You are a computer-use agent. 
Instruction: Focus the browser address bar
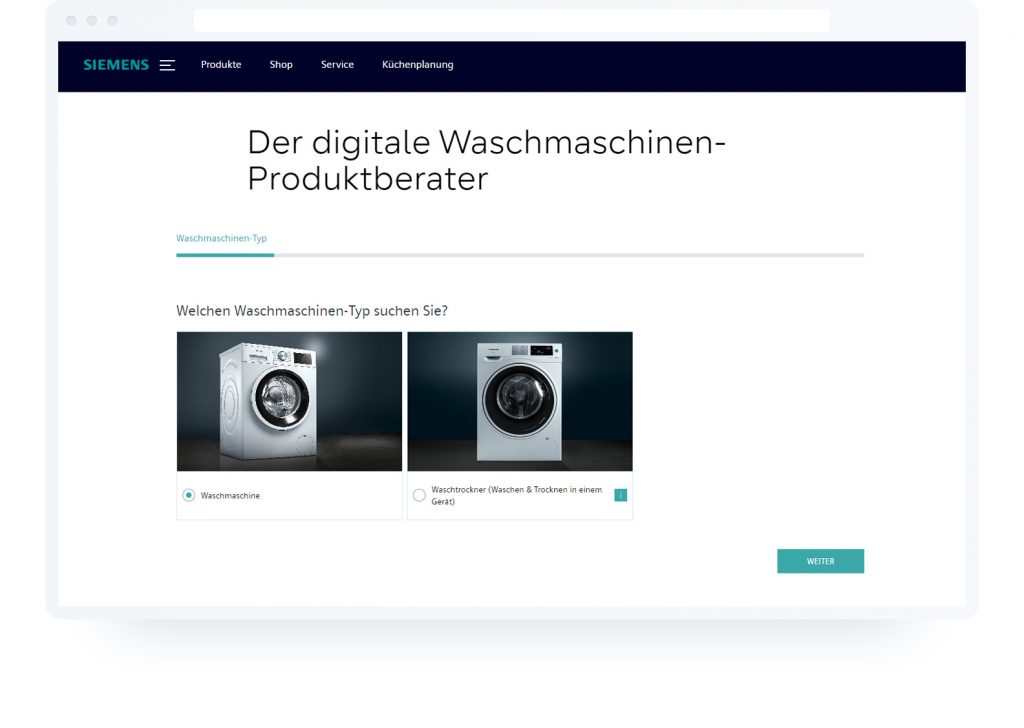[x=512, y=21]
